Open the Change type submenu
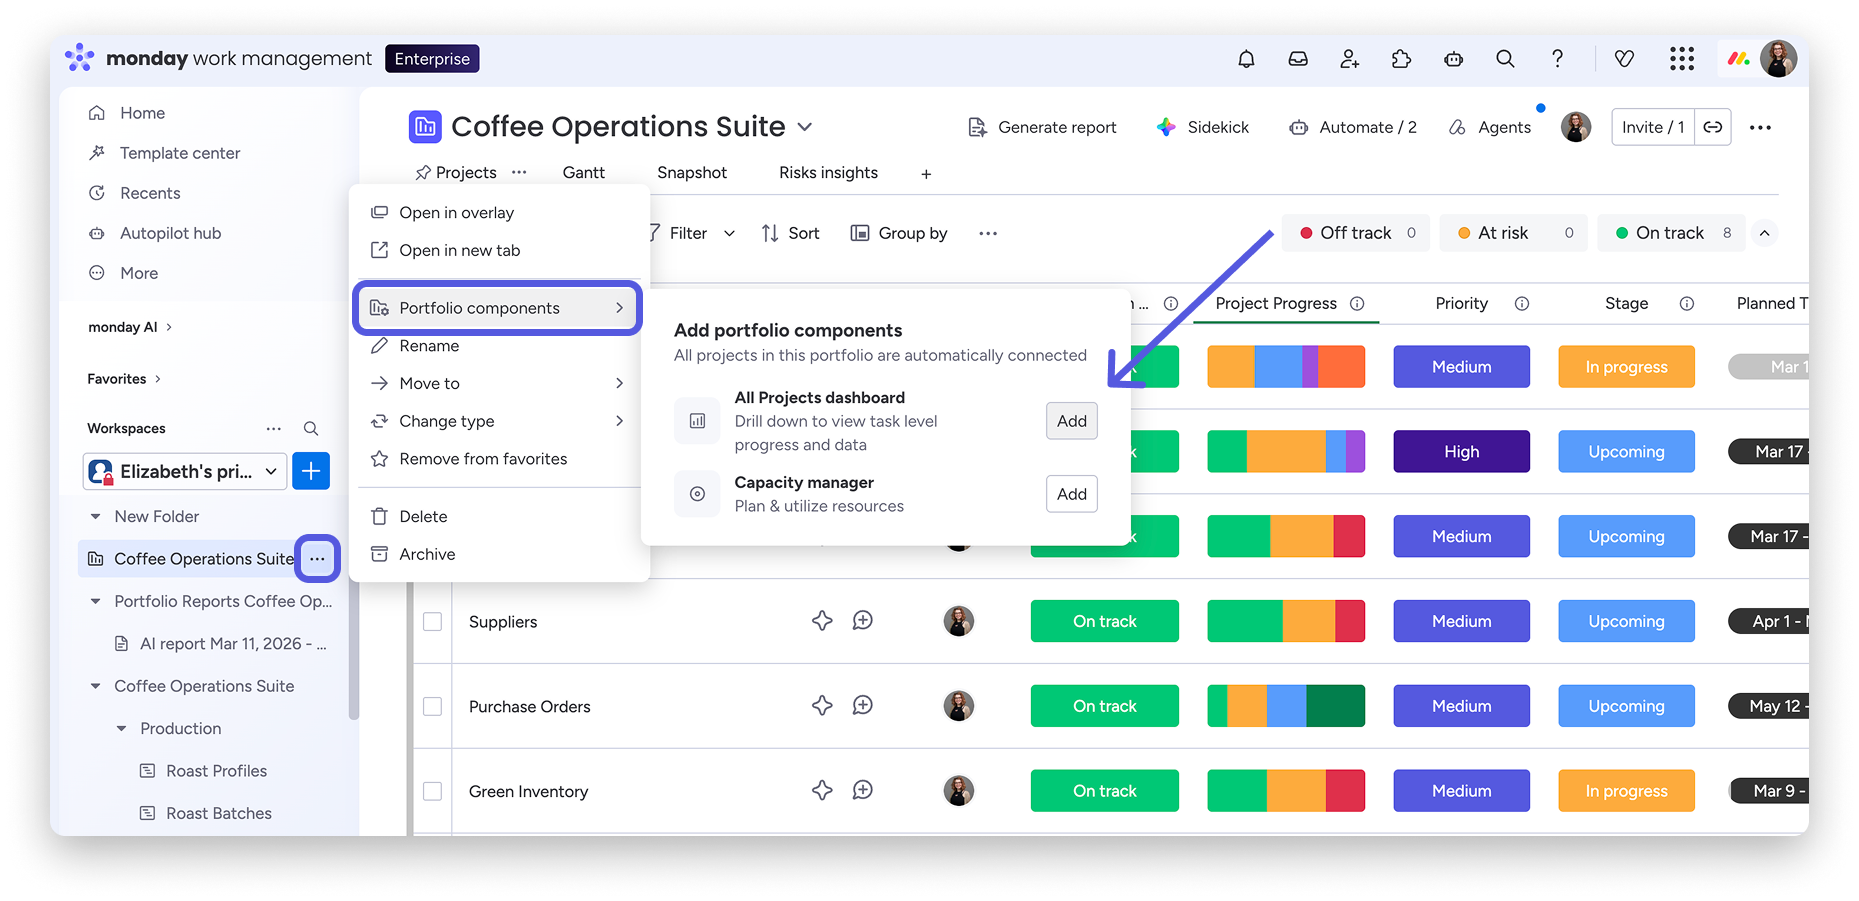The height and width of the screenshot is (901, 1859). pos(499,422)
